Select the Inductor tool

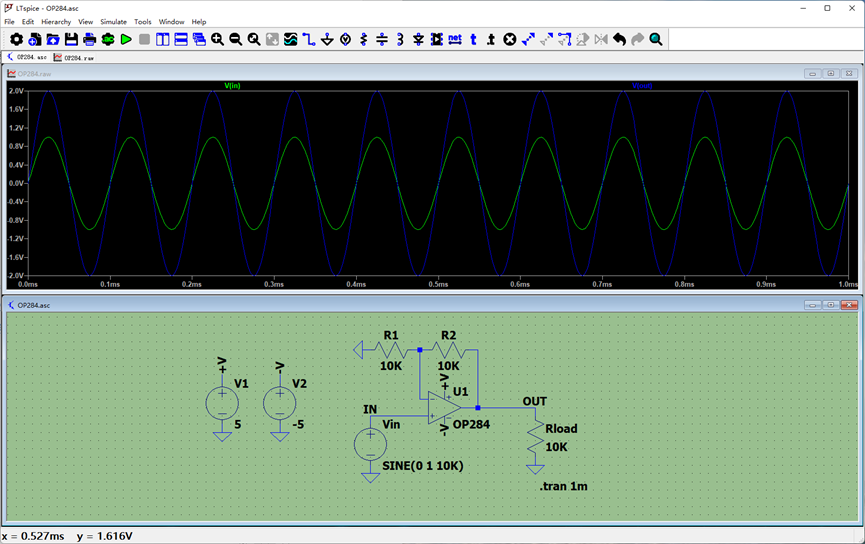400,39
